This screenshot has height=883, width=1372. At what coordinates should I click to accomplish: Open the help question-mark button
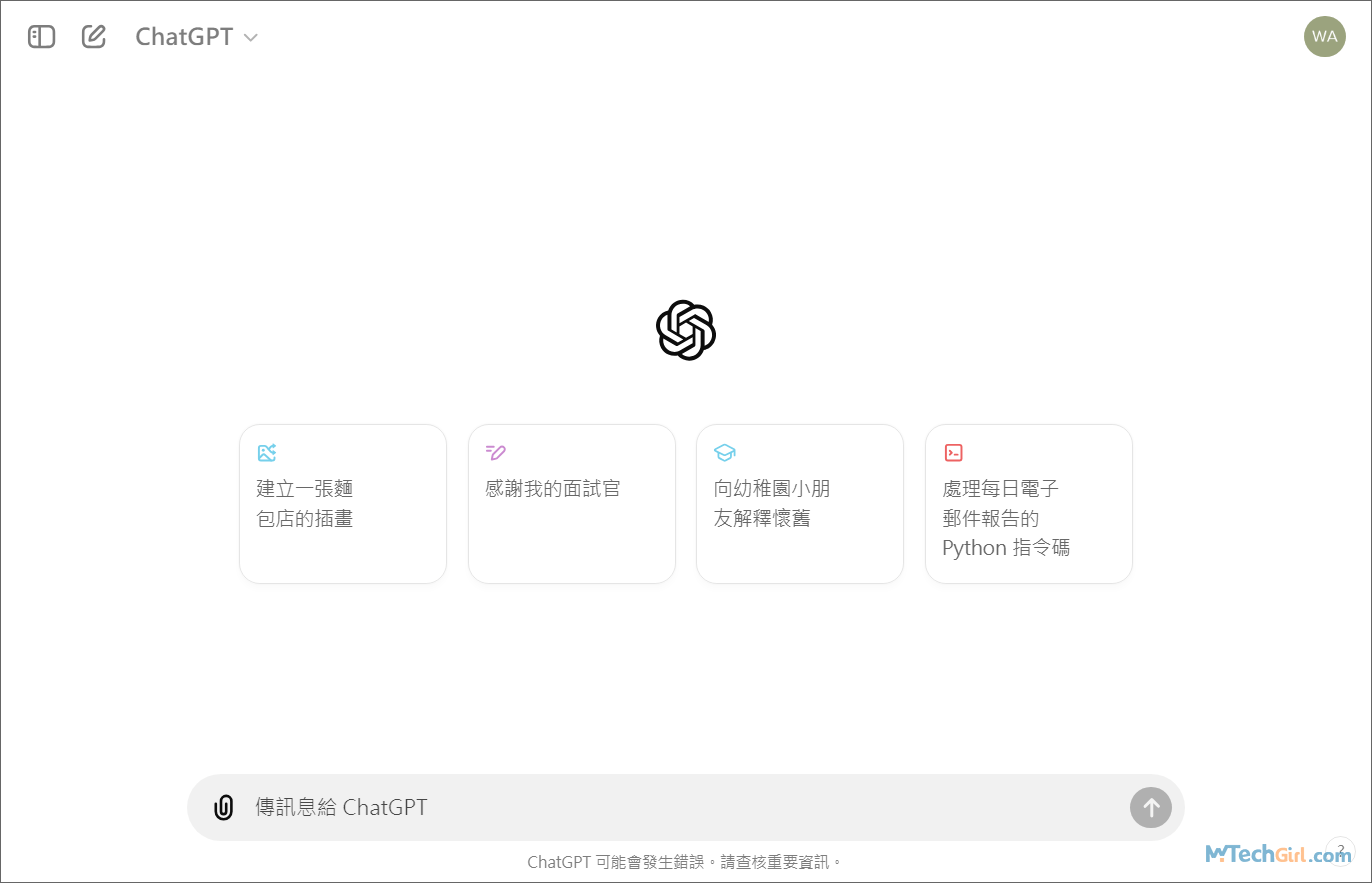[1340, 850]
